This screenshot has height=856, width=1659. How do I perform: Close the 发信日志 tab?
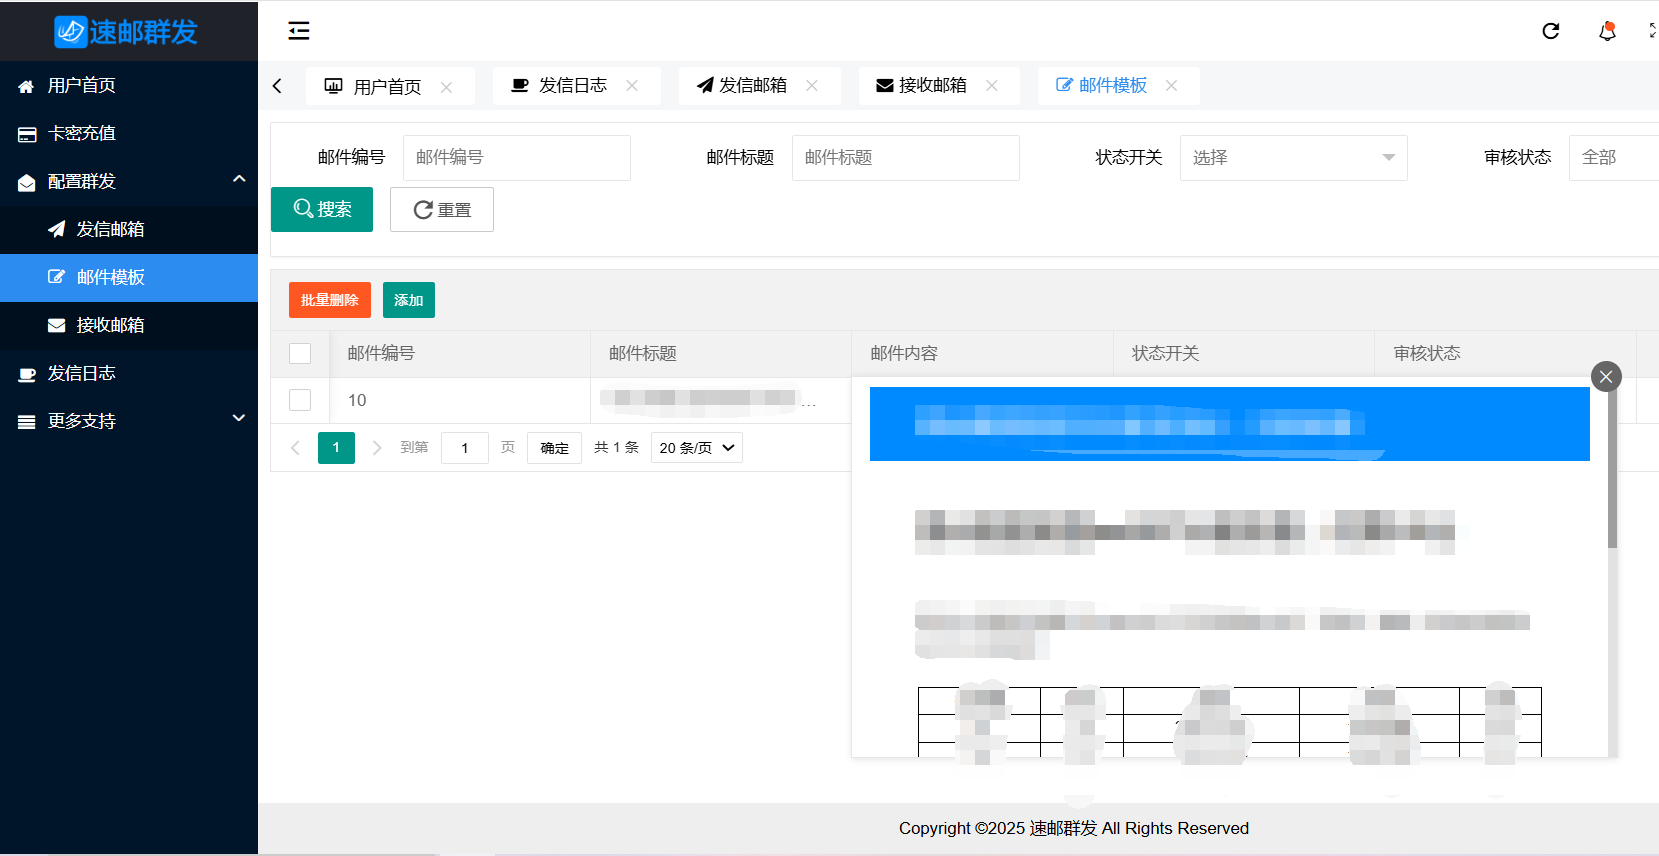coord(632,86)
